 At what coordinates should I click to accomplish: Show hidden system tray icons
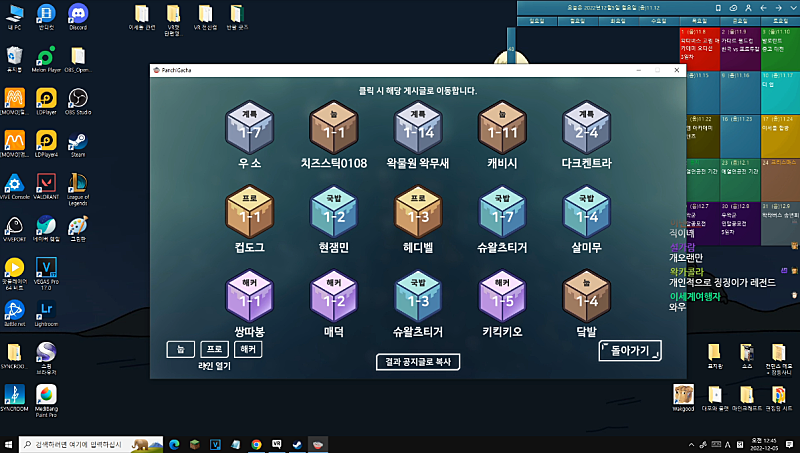pyautogui.click(x=691, y=445)
